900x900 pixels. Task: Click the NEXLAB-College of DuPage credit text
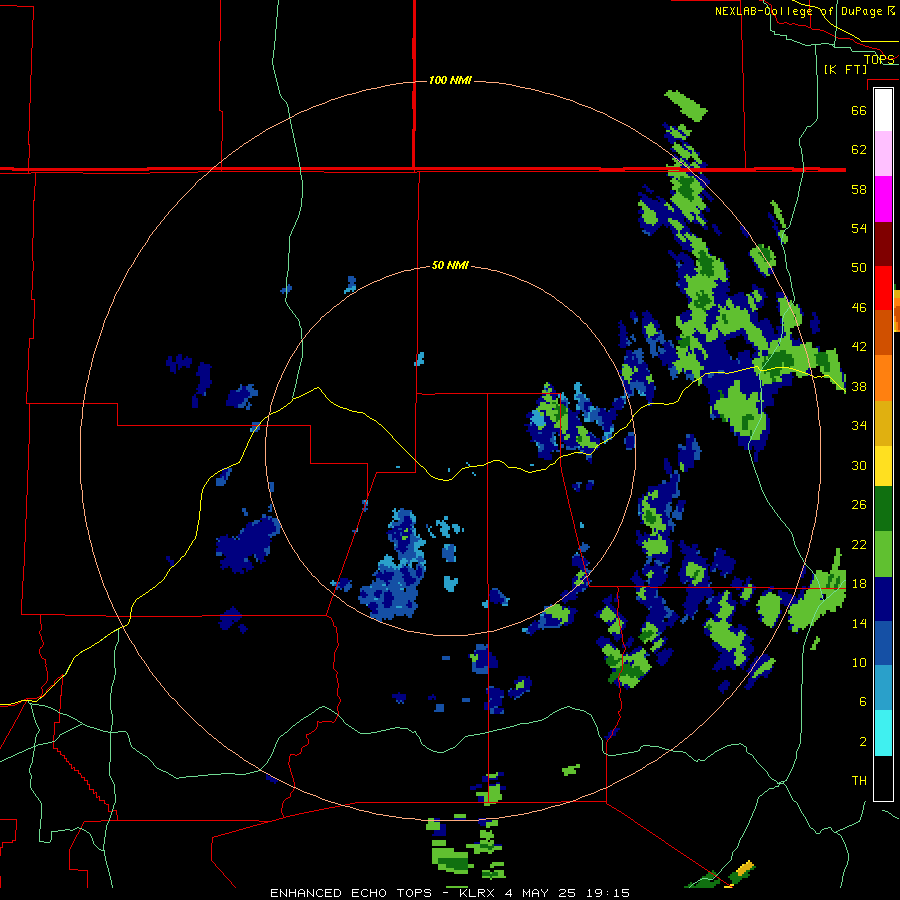pyautogui.click(x=804, y=11)
